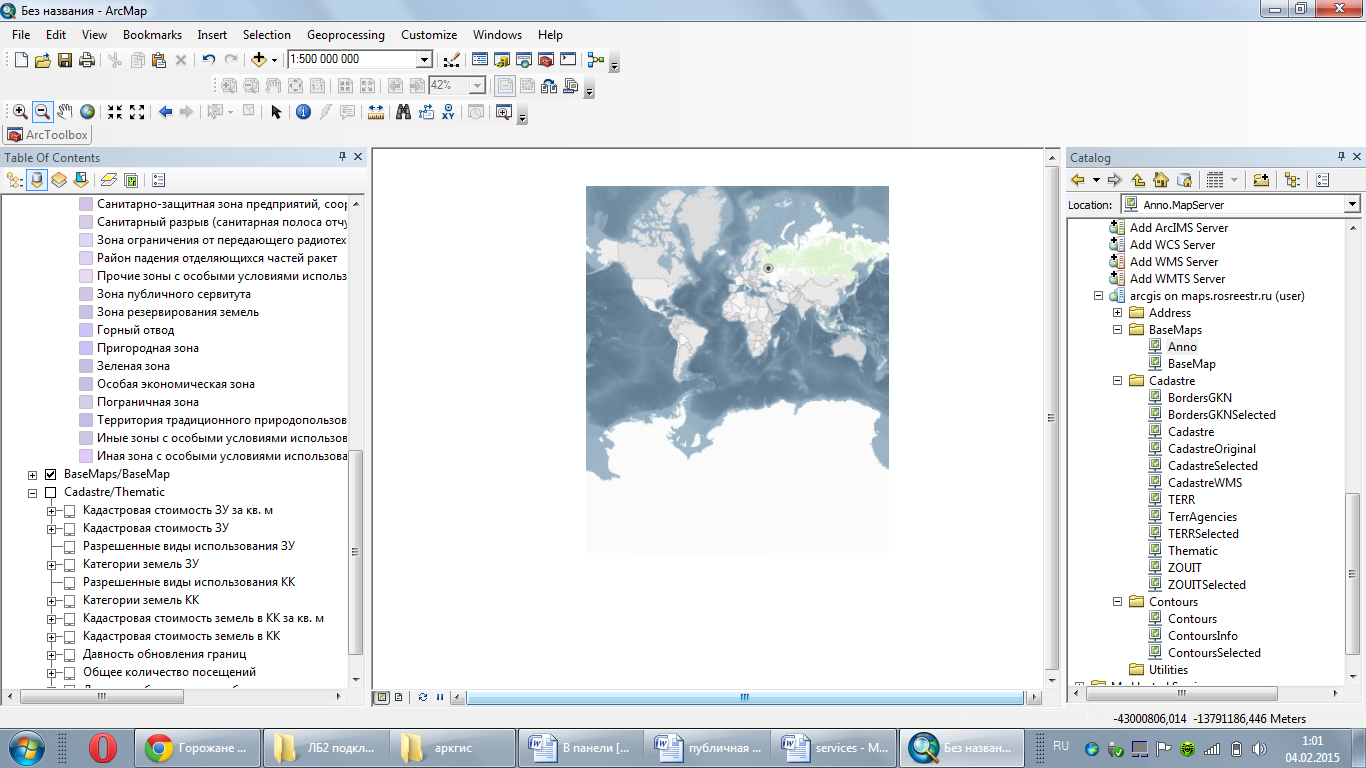Image resolution: width=1366 pixels, height=768 pixels.
Task: Click the light-purple swatch beside Горный отвод
Action: pos(85,330)
